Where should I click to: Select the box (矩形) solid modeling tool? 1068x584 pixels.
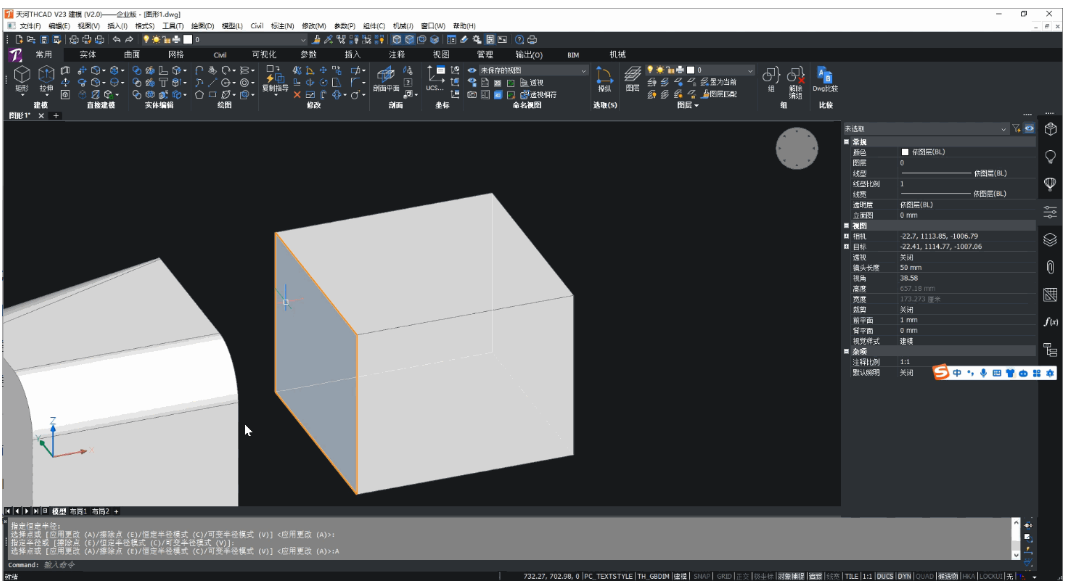pyautogui.click(x=22, y=79)
